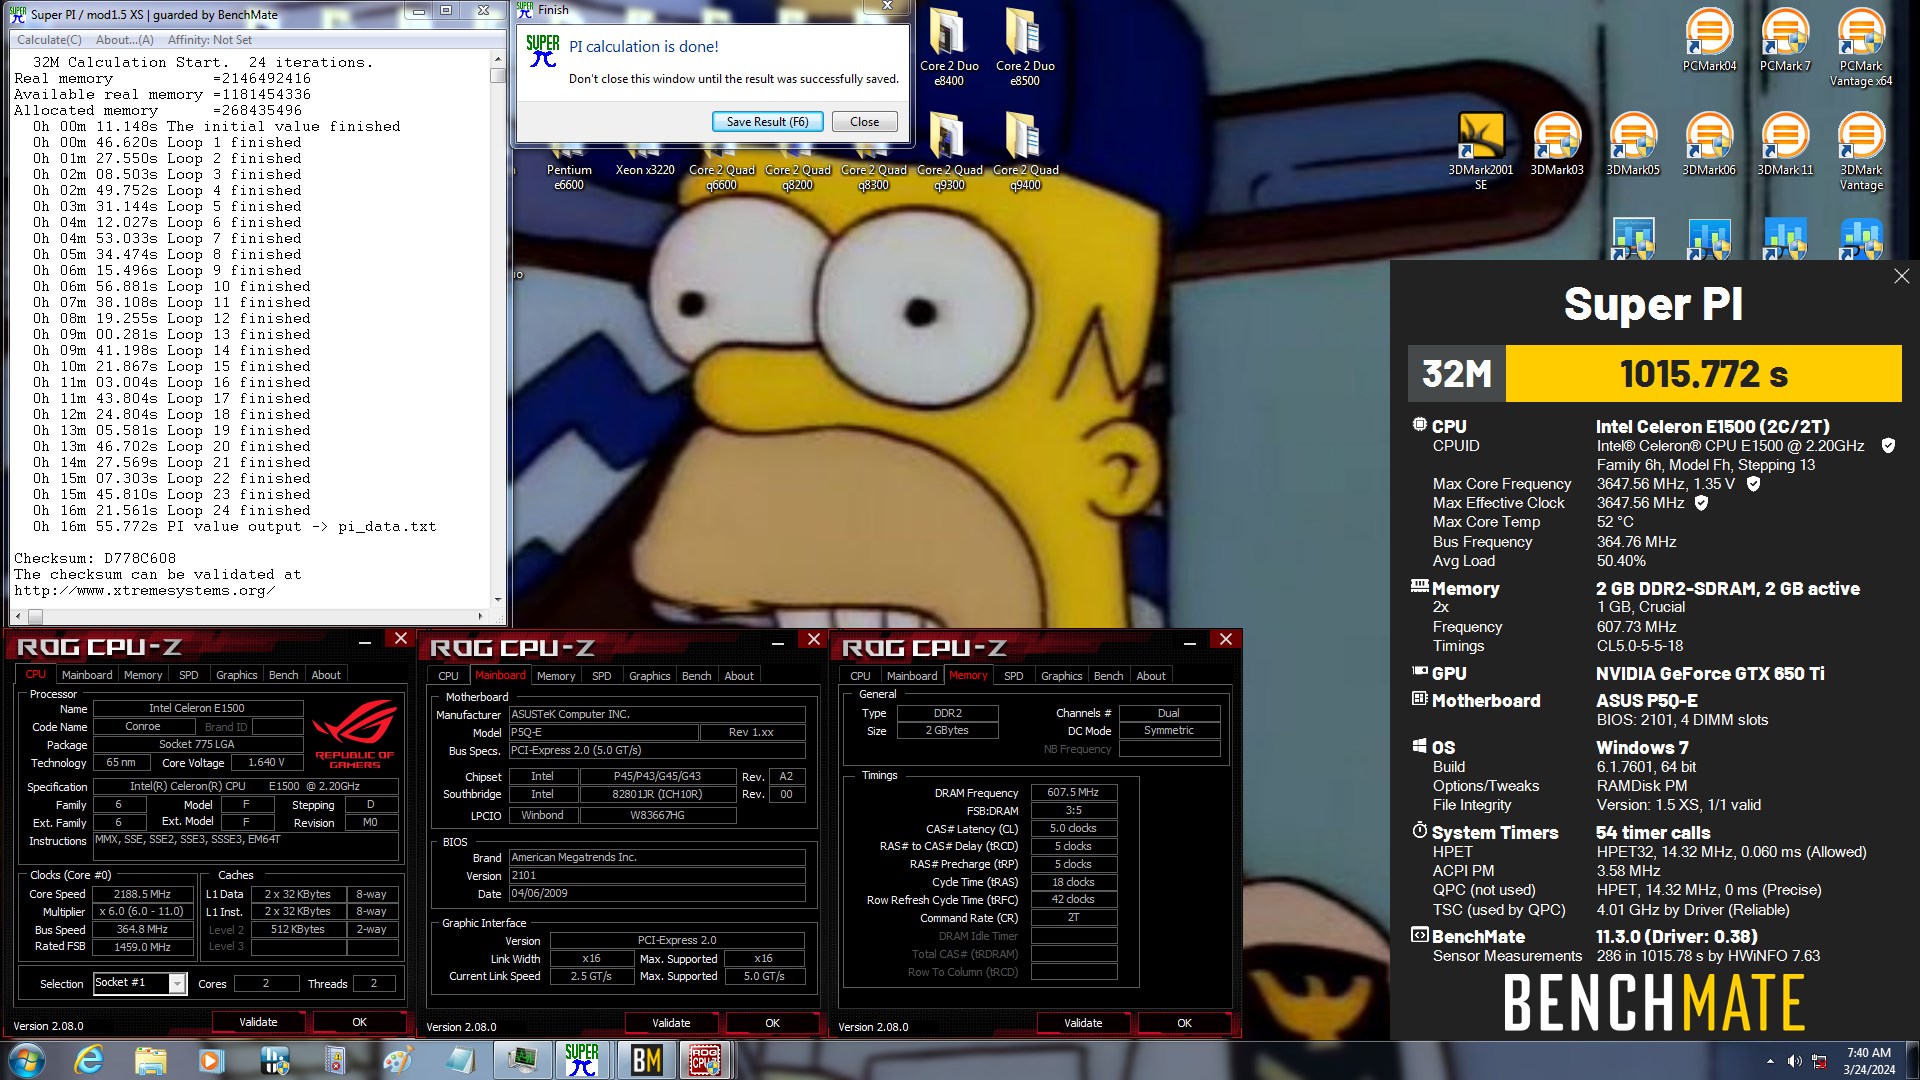Launch PCMark 7 desktop shortcut
The height and width of the screenshot is (1080, 1920).
(x=1785, y=40)
